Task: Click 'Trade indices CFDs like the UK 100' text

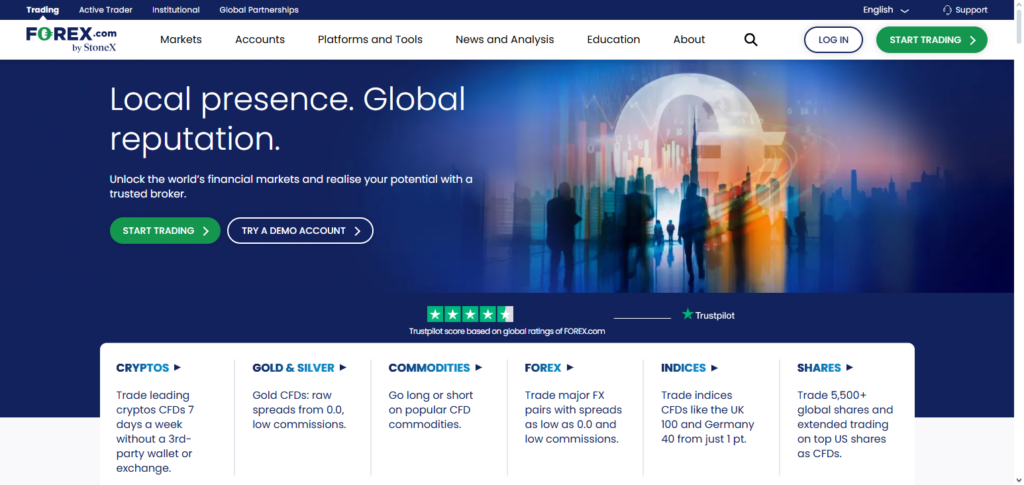Action: (707, 417)
